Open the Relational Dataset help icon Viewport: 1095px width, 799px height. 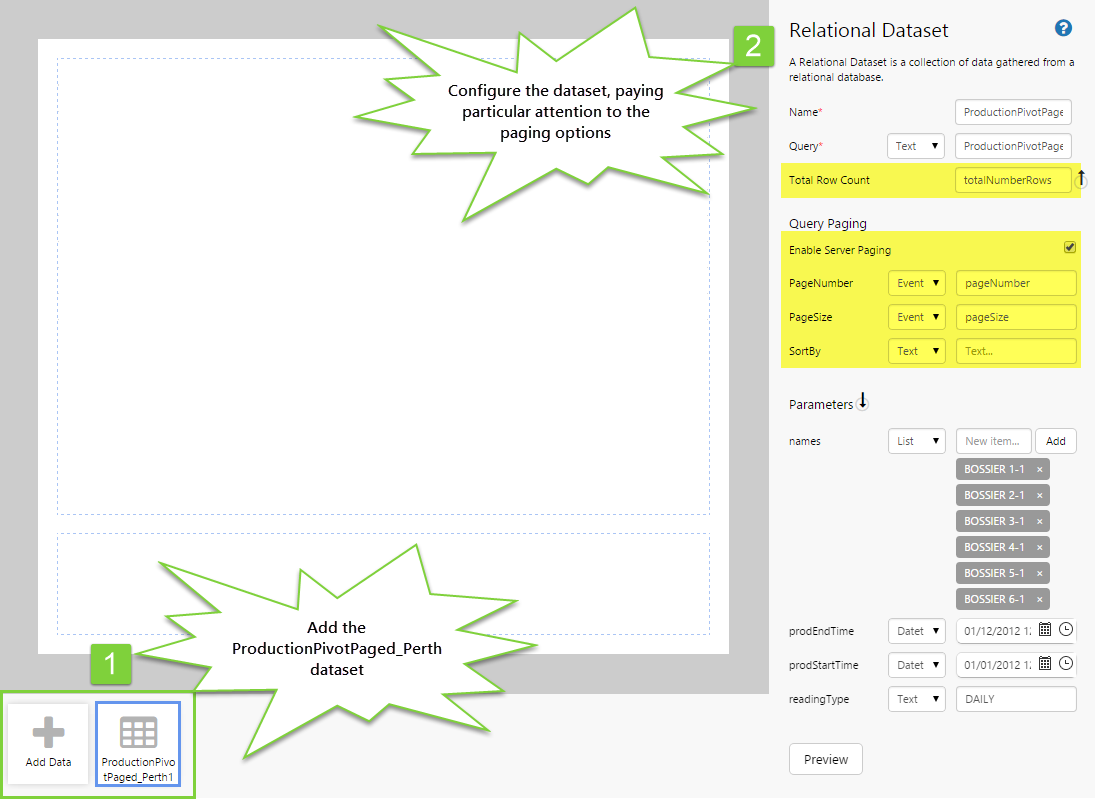coord(1063,29)
